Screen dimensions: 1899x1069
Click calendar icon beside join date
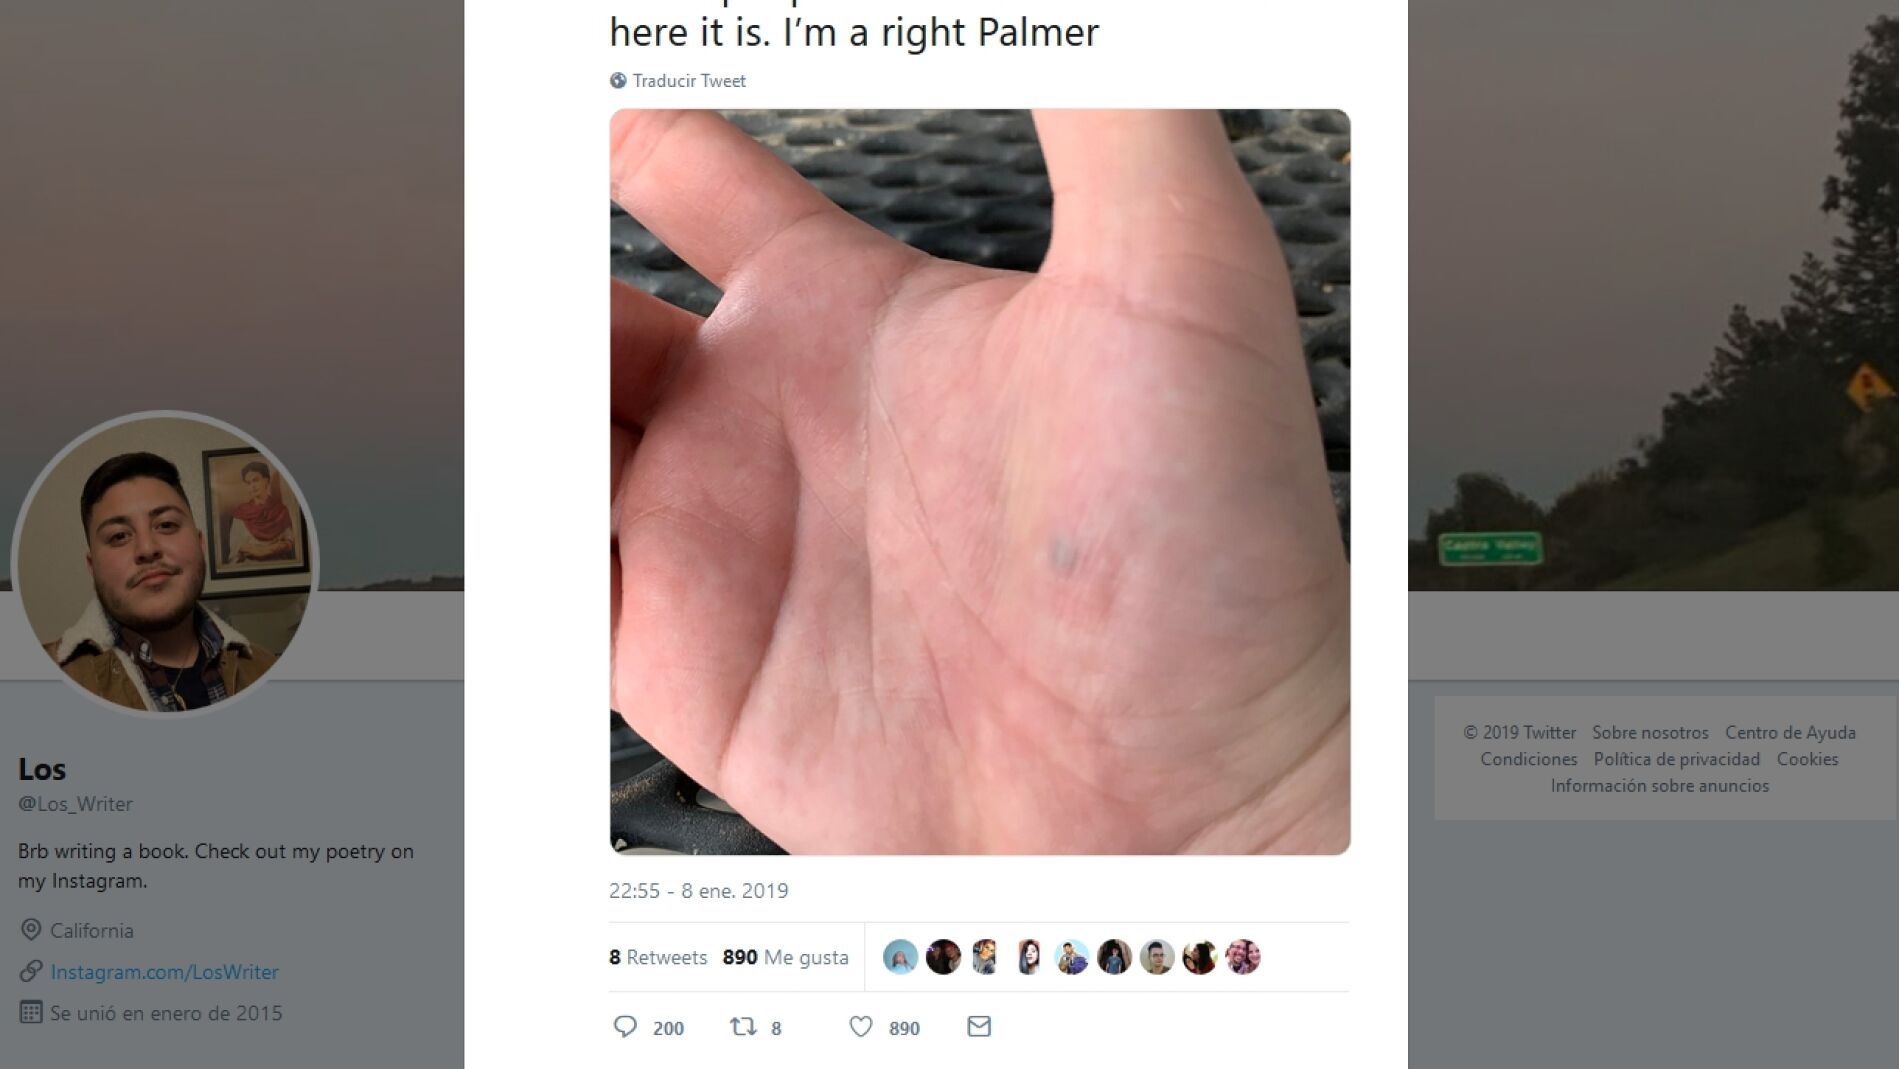click(x=31, y=1012)
